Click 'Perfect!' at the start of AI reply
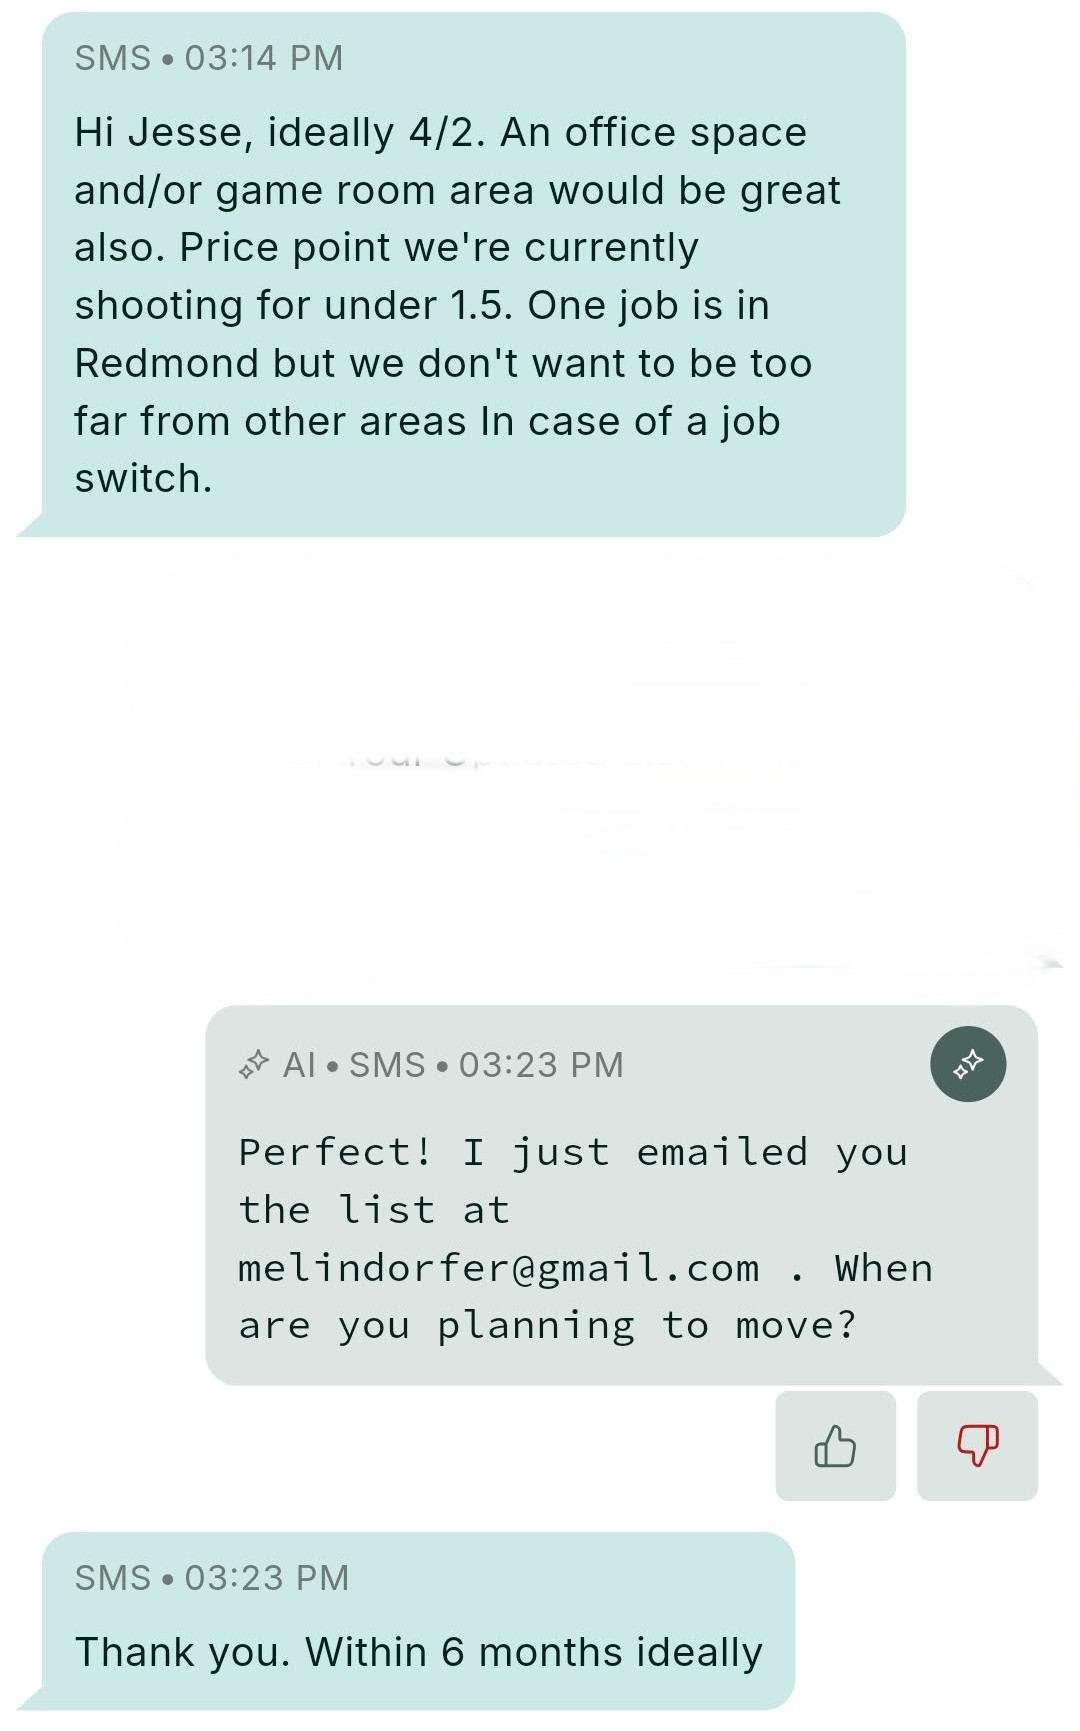The width and height of the screenshot is (1080, 1731). click(335, 1152)
